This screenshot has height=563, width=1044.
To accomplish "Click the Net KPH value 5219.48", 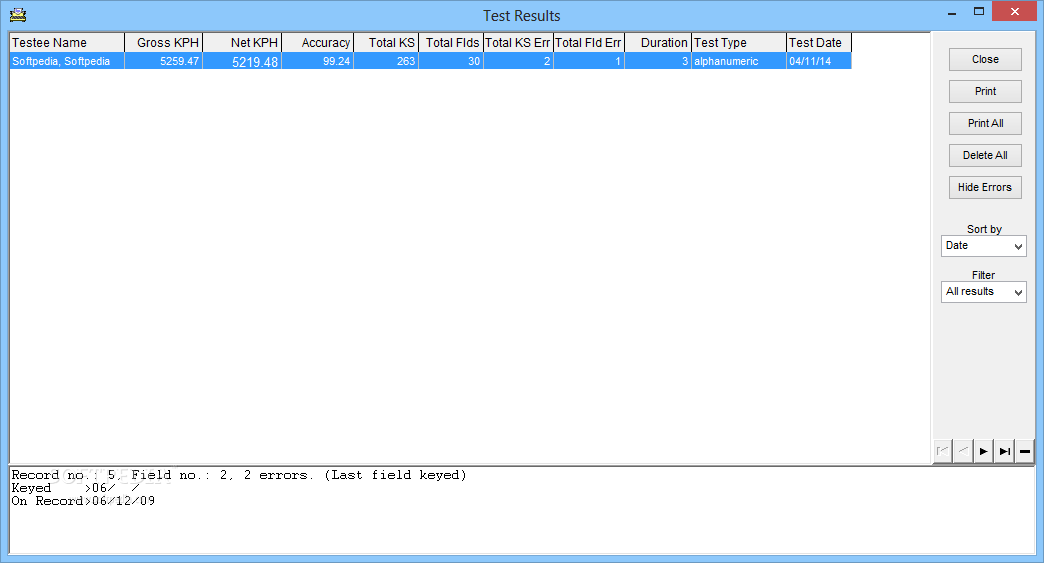I will click(242, 61).
